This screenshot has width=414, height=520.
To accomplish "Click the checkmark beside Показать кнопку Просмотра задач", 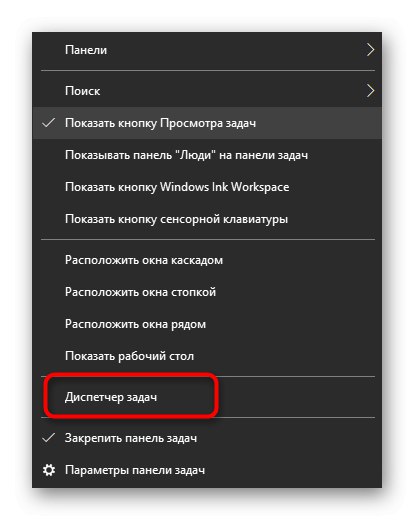I will [49, 123].
